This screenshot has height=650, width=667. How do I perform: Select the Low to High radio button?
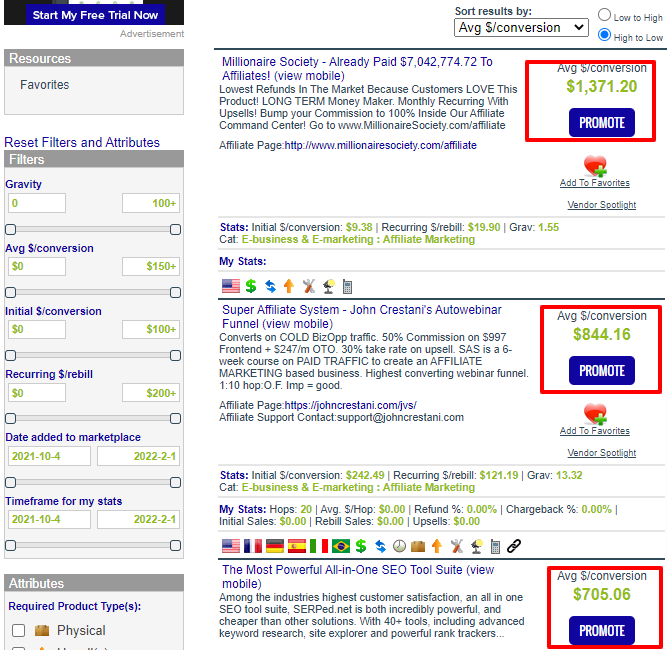(x=604, y=15)
